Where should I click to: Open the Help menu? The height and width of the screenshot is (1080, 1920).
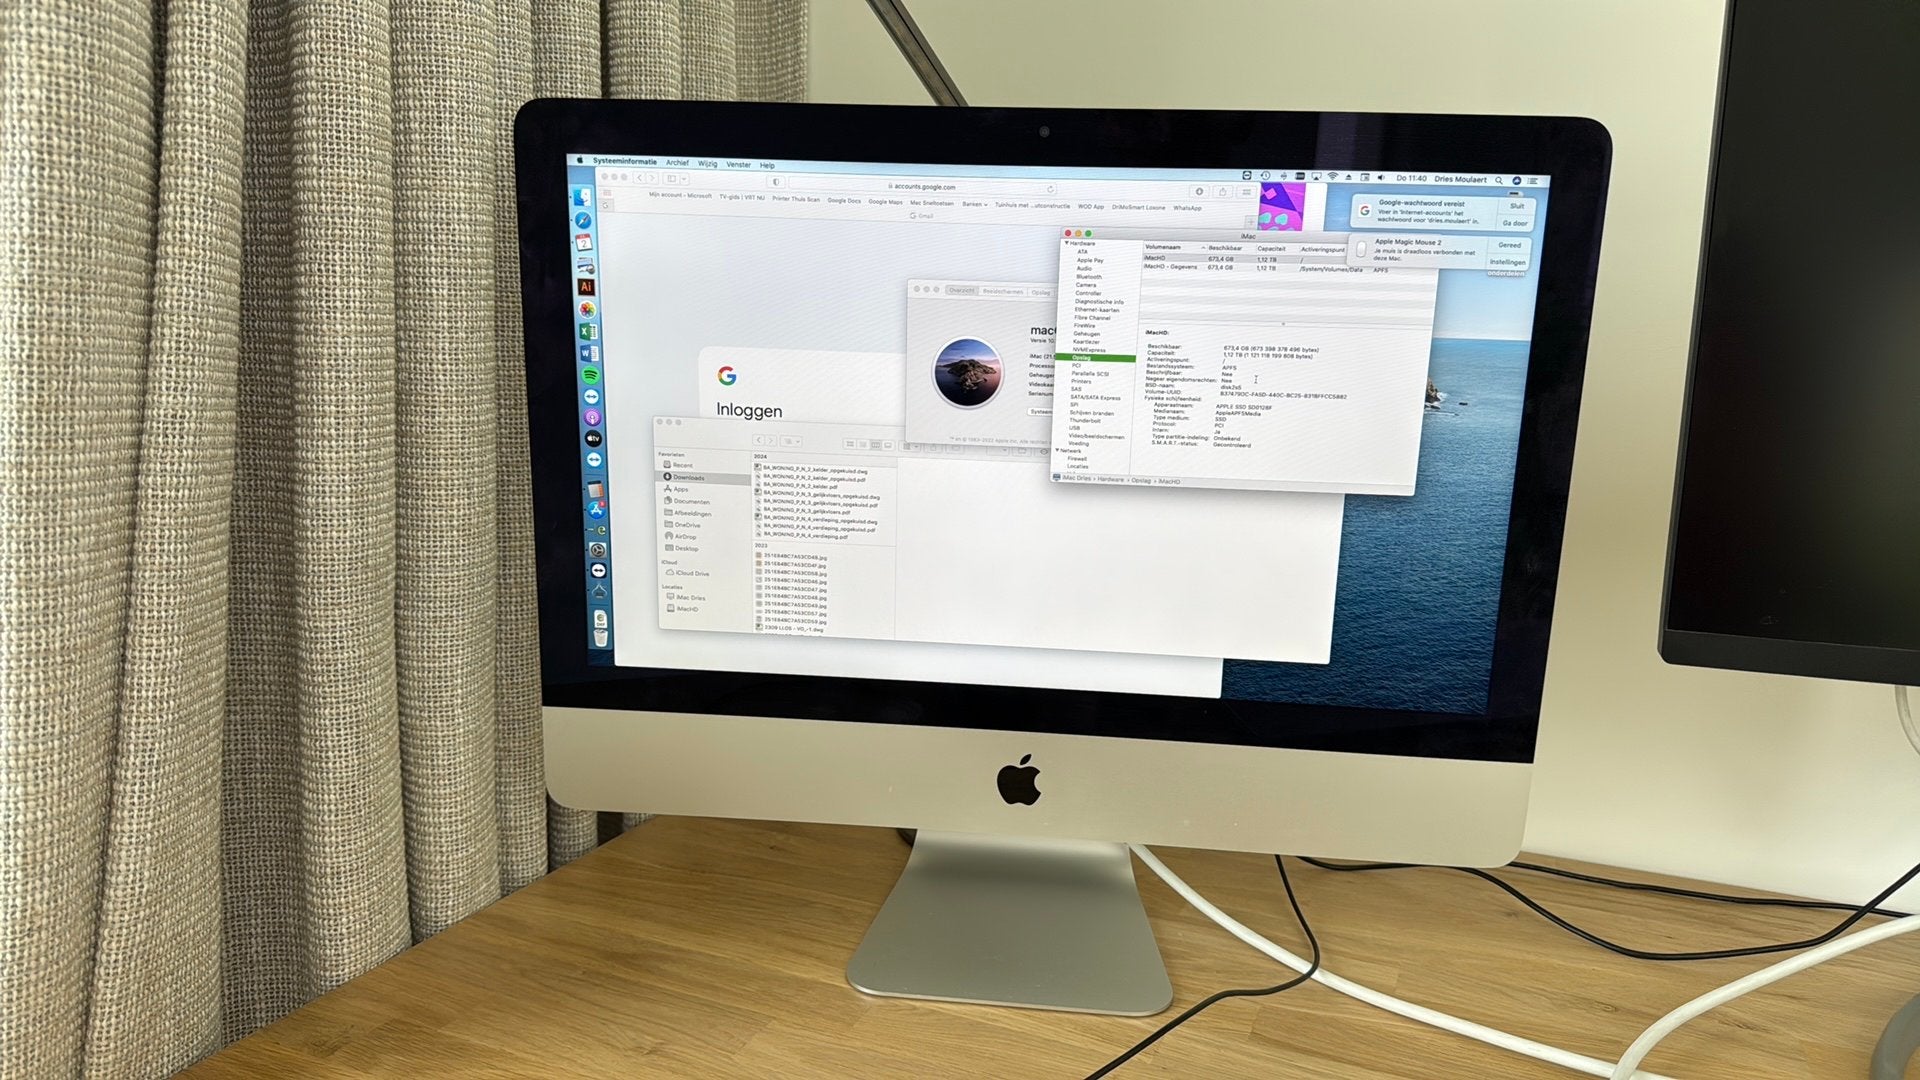click(x=767, y=165)
